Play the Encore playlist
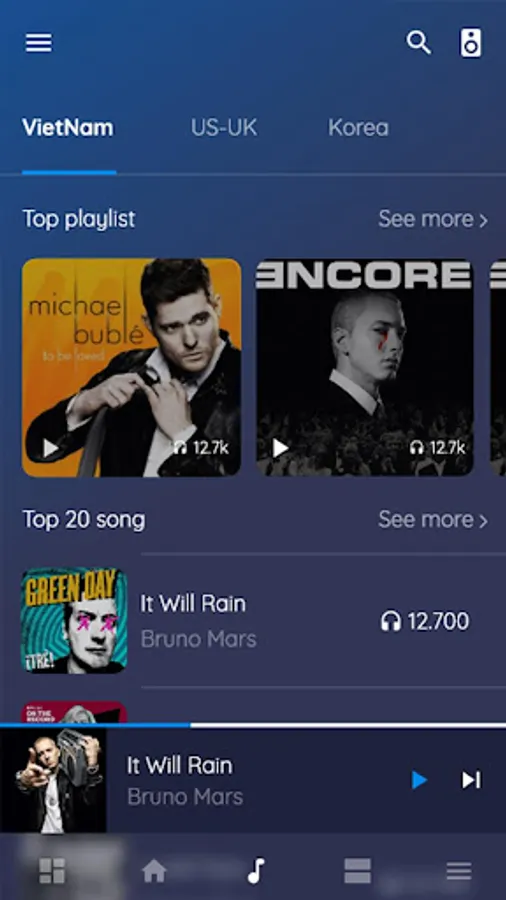The height and width of the screenshot is (900, 506). (280, 448)
